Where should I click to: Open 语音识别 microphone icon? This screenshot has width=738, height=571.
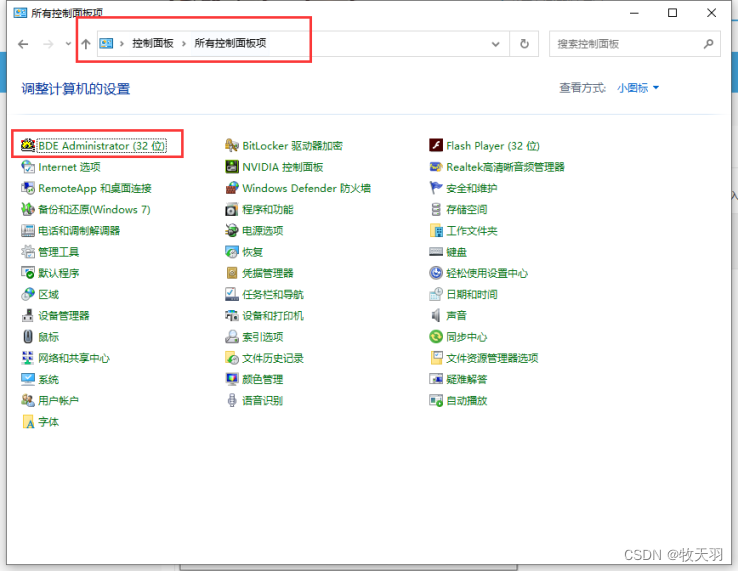(232, 400)
